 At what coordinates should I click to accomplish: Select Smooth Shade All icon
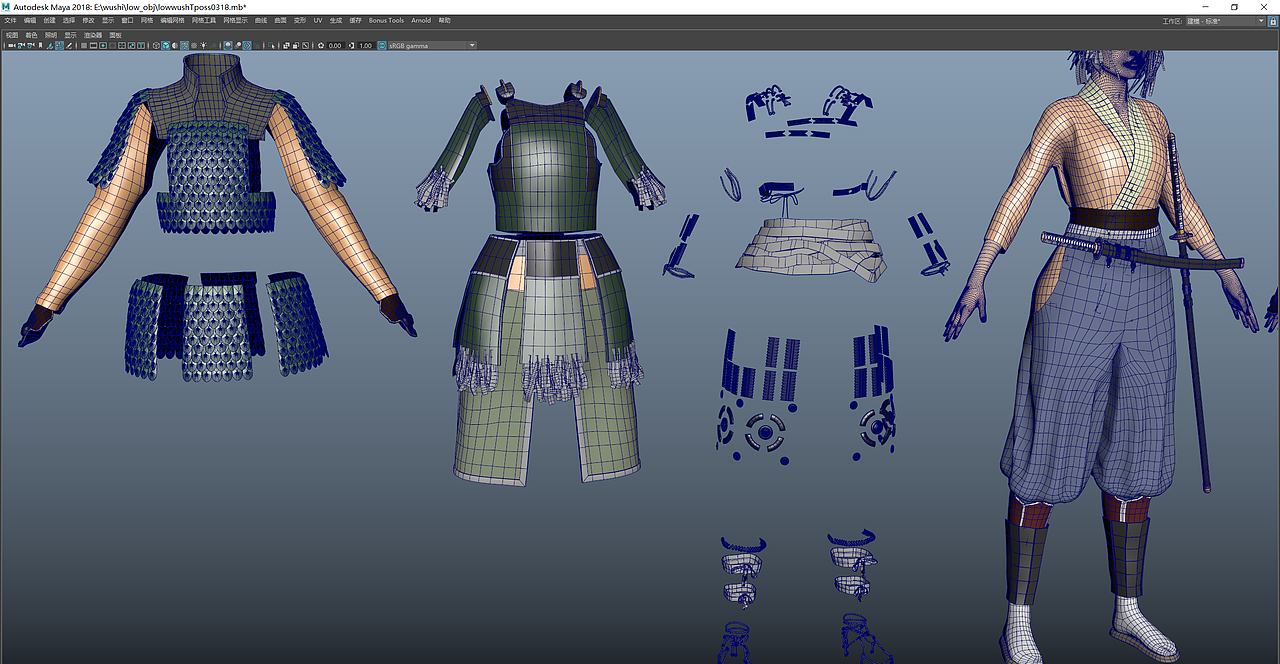pos(166,45)
